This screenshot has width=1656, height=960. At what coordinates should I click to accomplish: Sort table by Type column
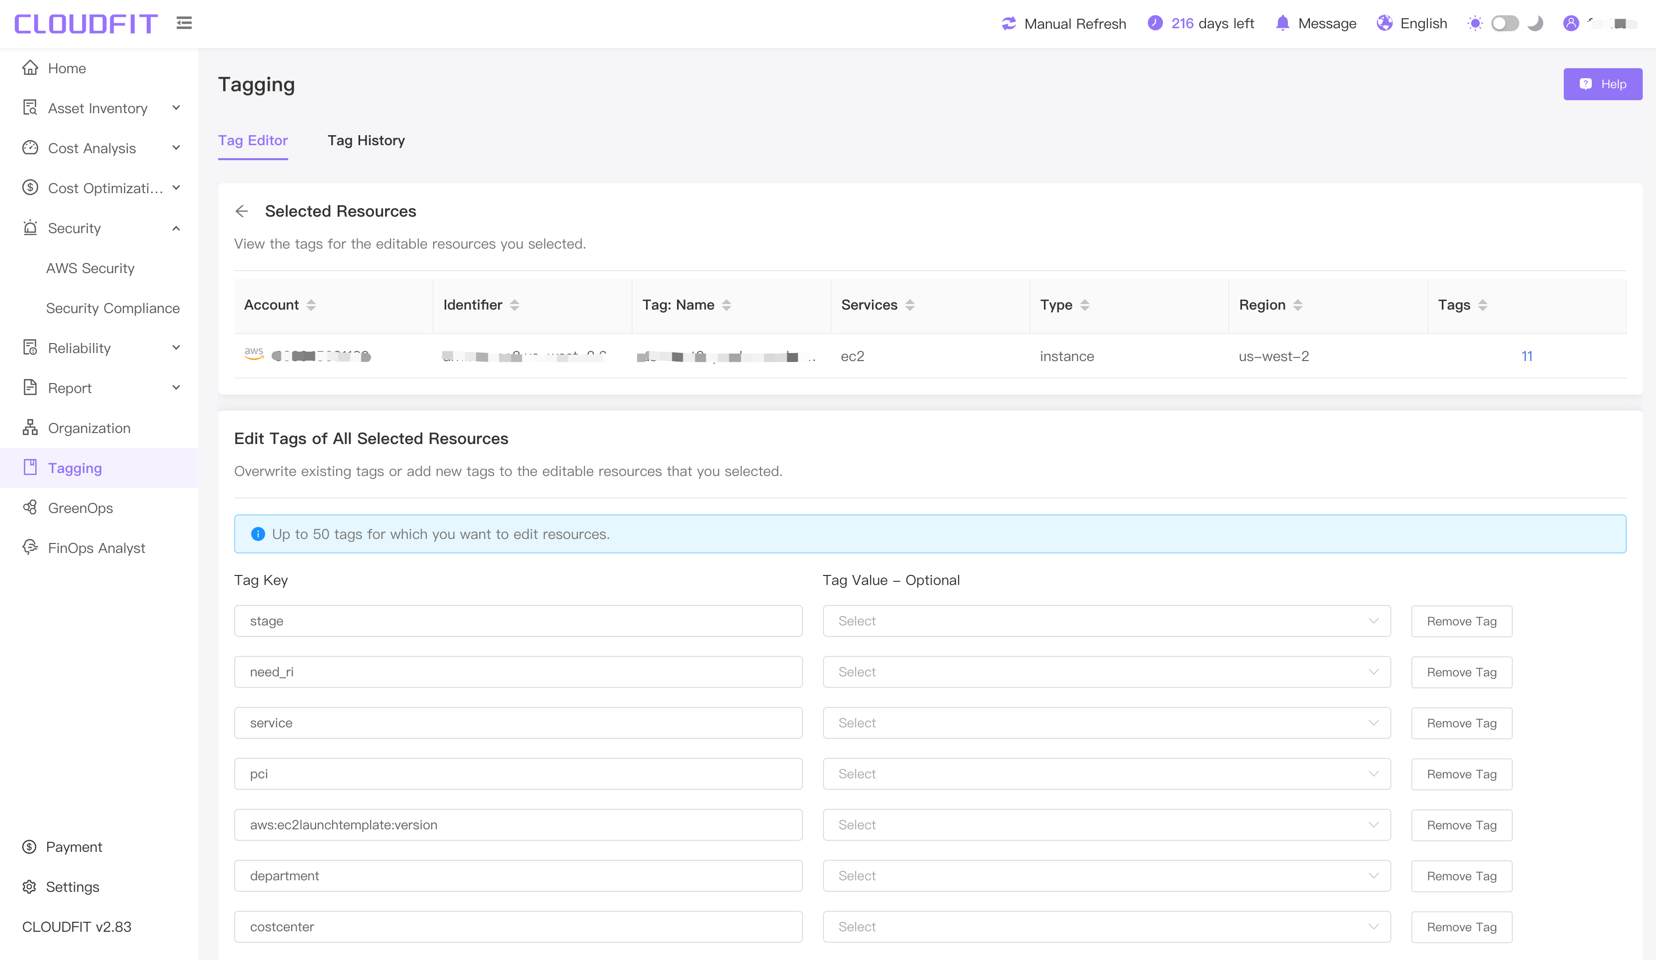coord(1084,305)
